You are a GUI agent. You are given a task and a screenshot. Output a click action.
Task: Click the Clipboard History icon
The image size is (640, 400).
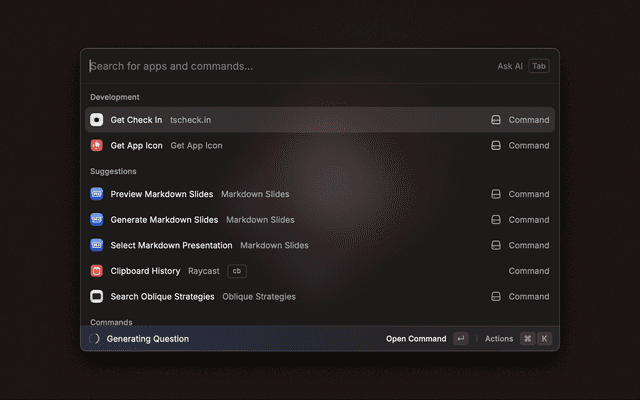[97, 271]
